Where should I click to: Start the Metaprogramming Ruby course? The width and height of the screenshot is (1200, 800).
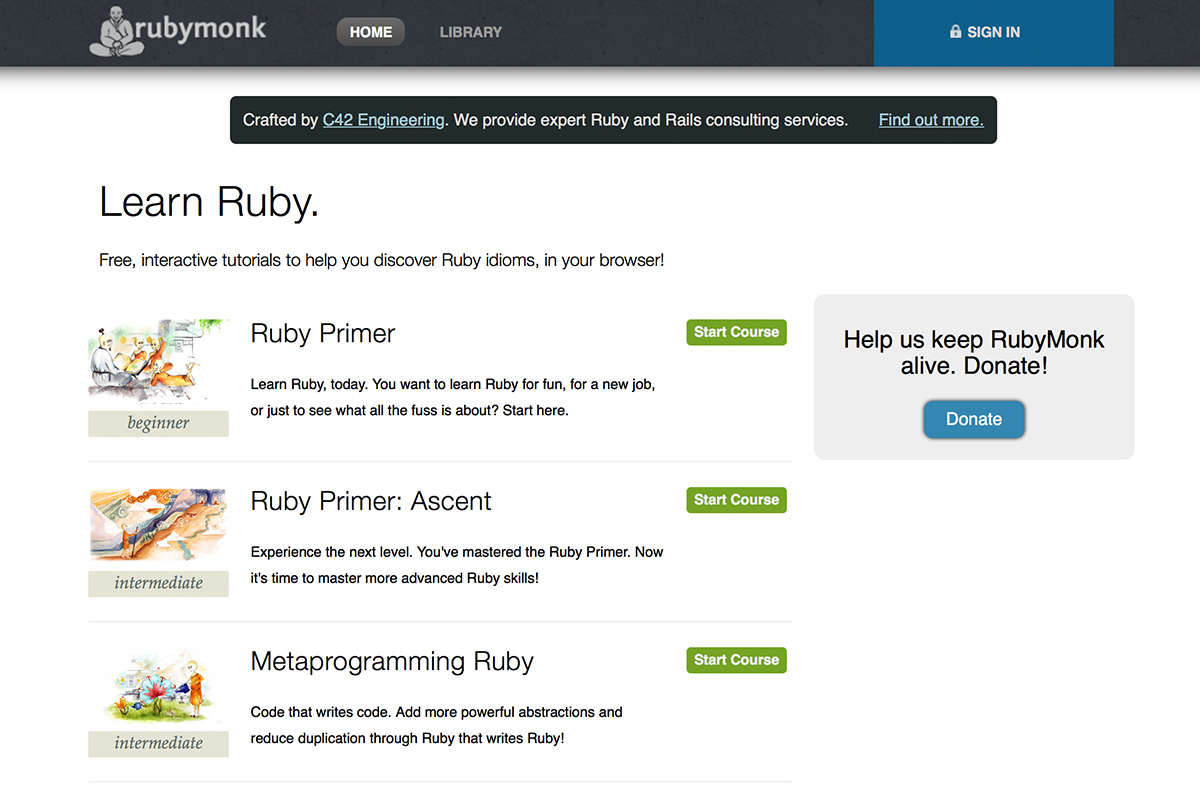pos(736,659)
